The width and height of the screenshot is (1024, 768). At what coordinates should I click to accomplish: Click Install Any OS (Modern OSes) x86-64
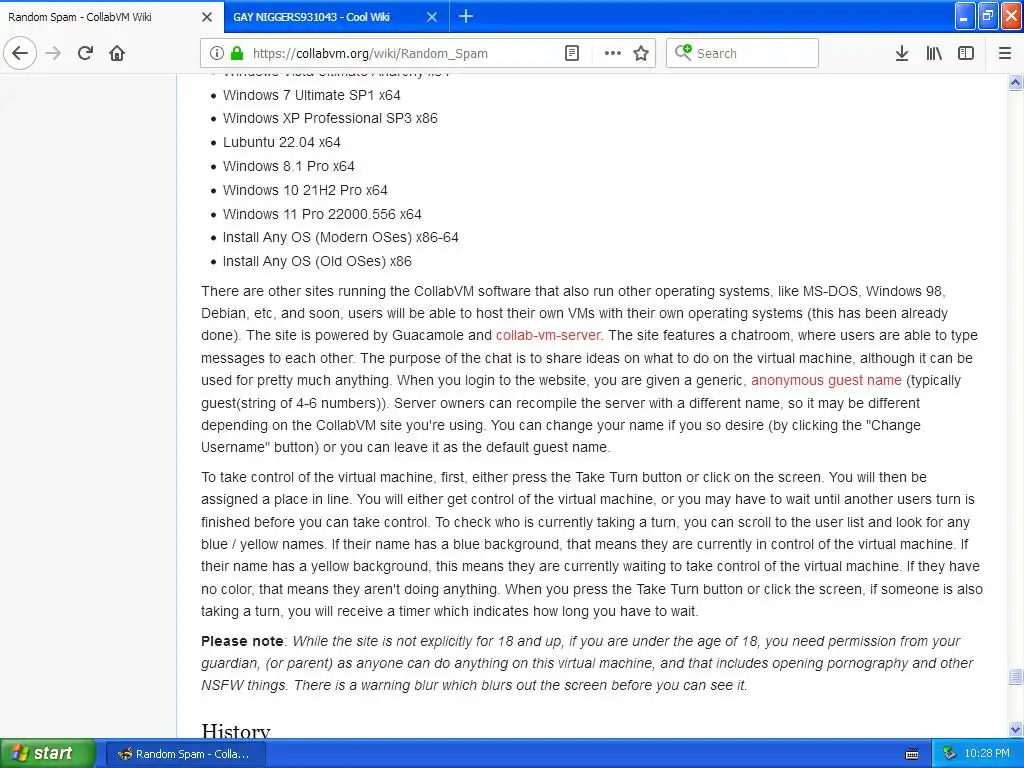340,237
